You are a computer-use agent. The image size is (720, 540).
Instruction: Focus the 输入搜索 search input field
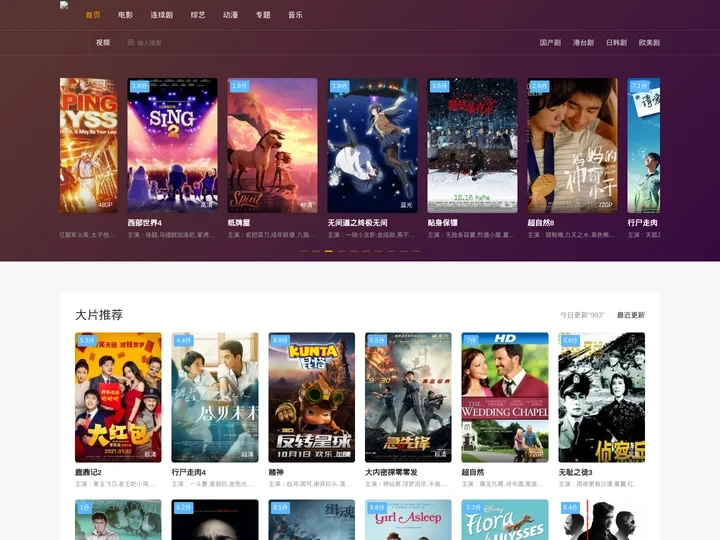coord(149,43)
